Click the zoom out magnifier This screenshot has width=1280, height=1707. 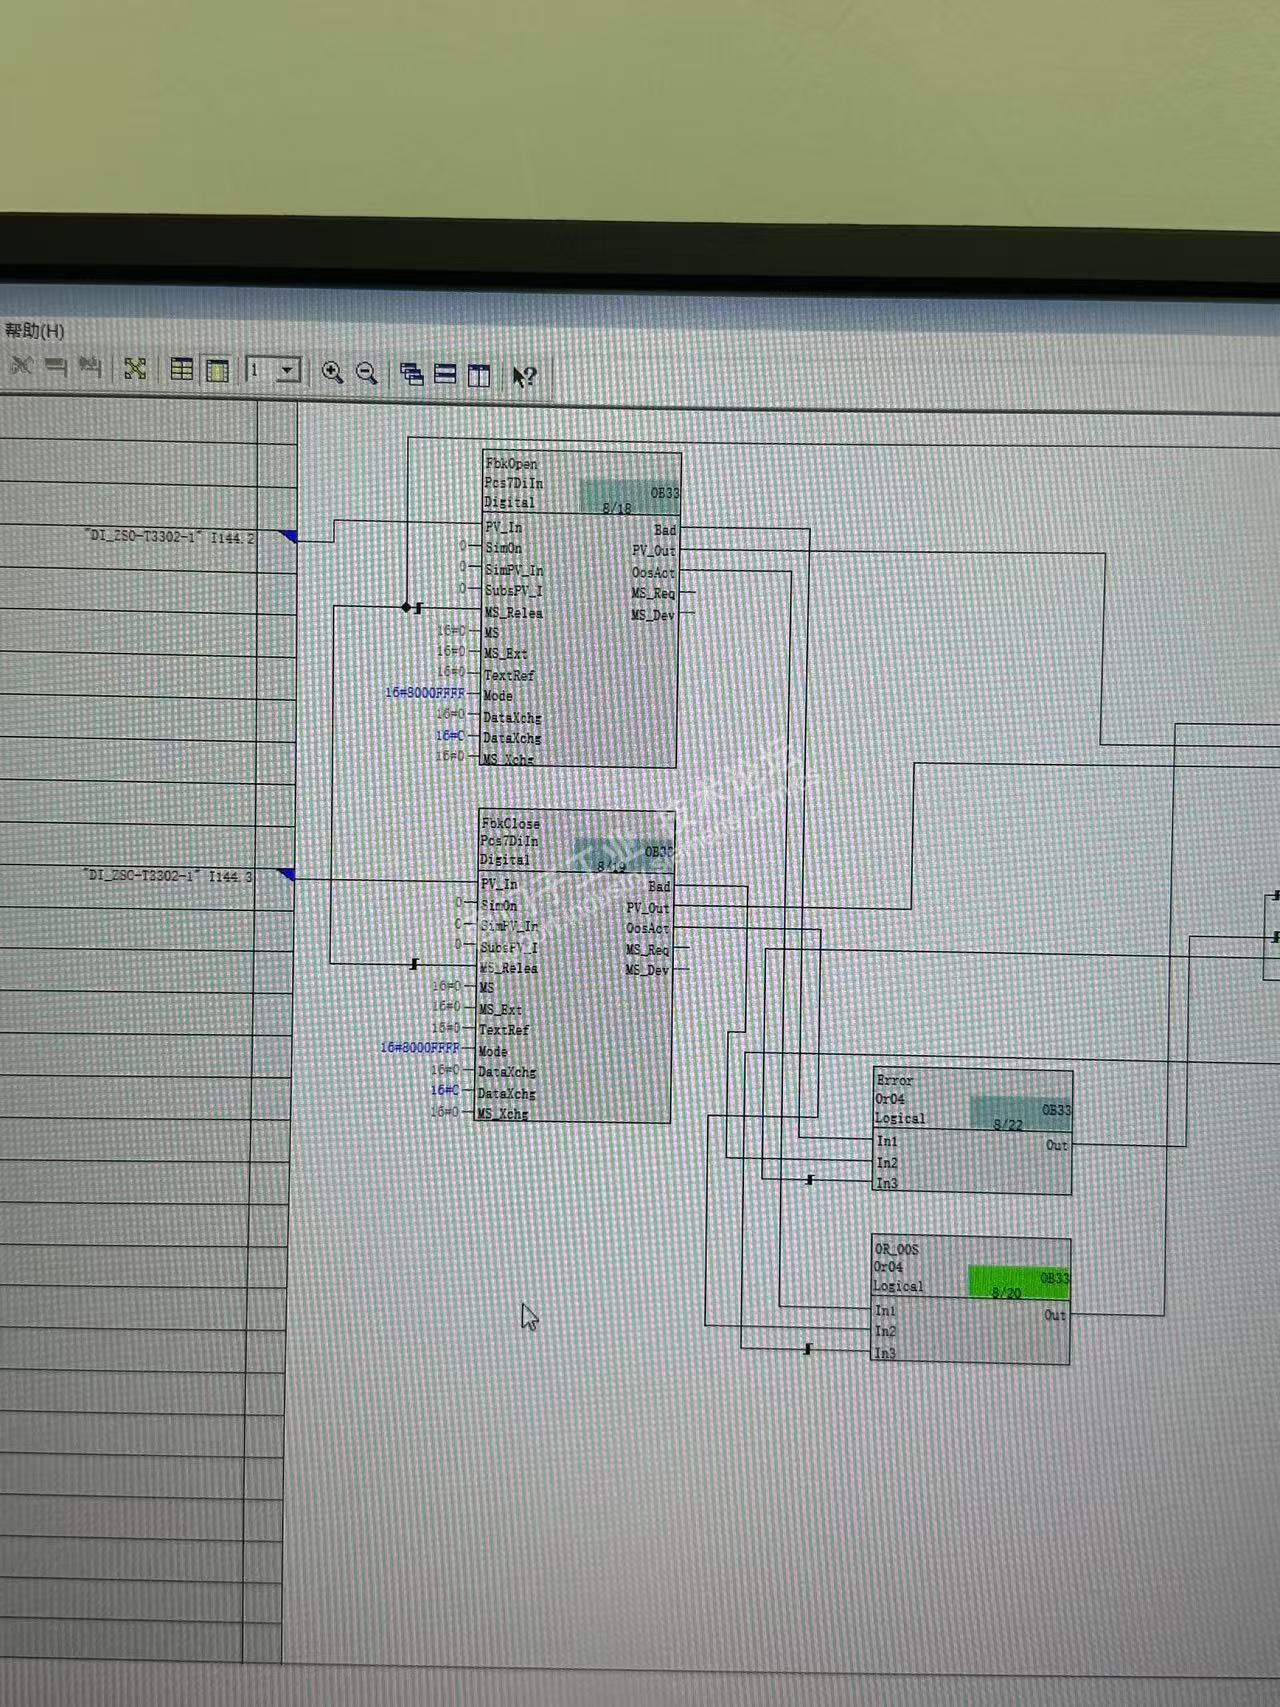pyautogui.click(x=367, y=373)
